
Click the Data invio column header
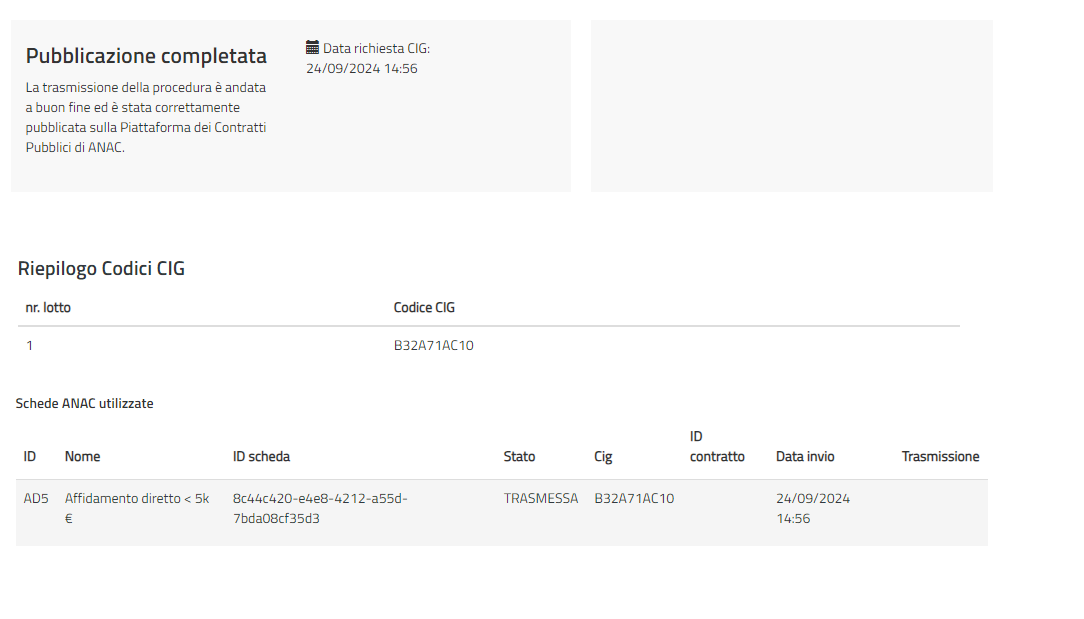[x=805, y=456]
